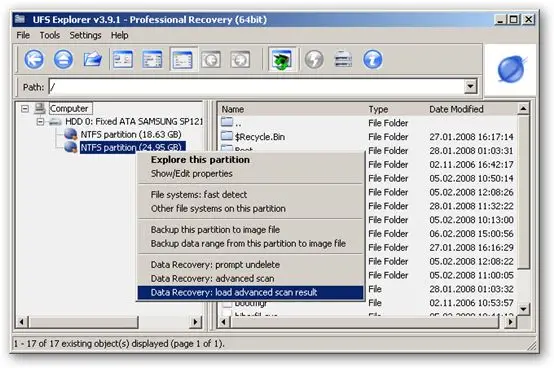Select Data Recovery: advanced scan
554x368 pixels.
point(251,278)
